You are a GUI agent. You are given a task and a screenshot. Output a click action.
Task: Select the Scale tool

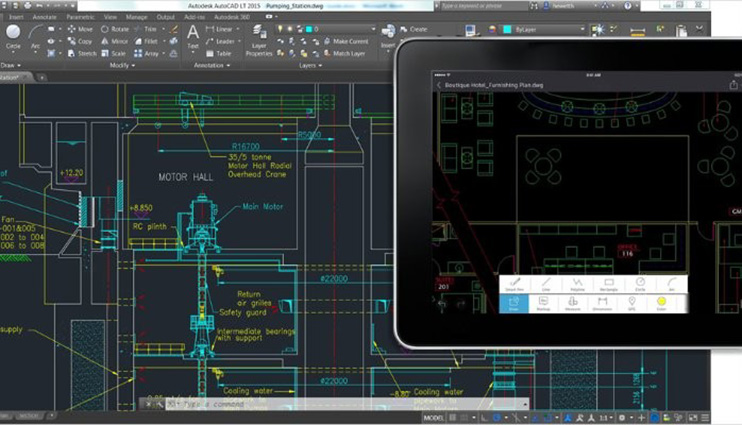114,53
